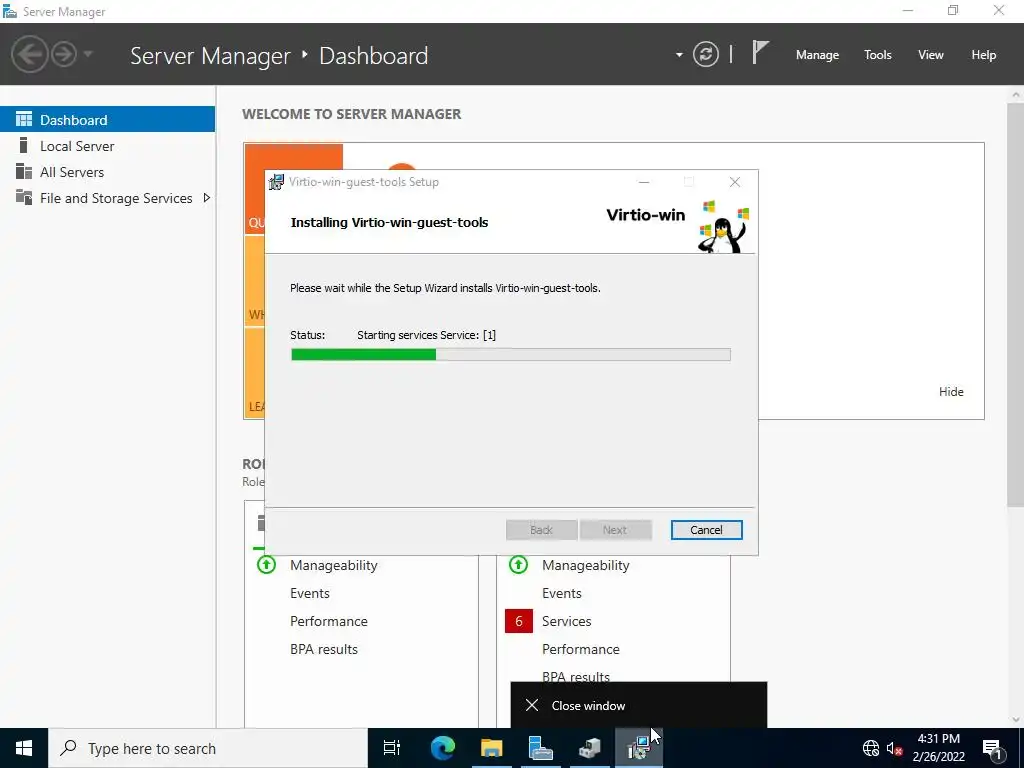Open the Tools menu

coord(877,55)
